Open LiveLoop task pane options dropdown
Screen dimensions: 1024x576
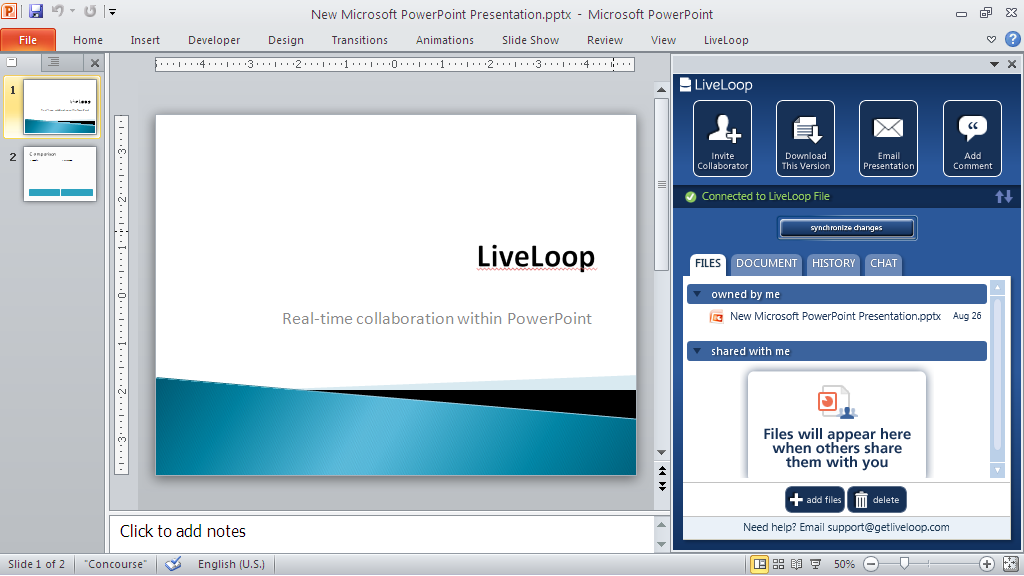[994, 64]
